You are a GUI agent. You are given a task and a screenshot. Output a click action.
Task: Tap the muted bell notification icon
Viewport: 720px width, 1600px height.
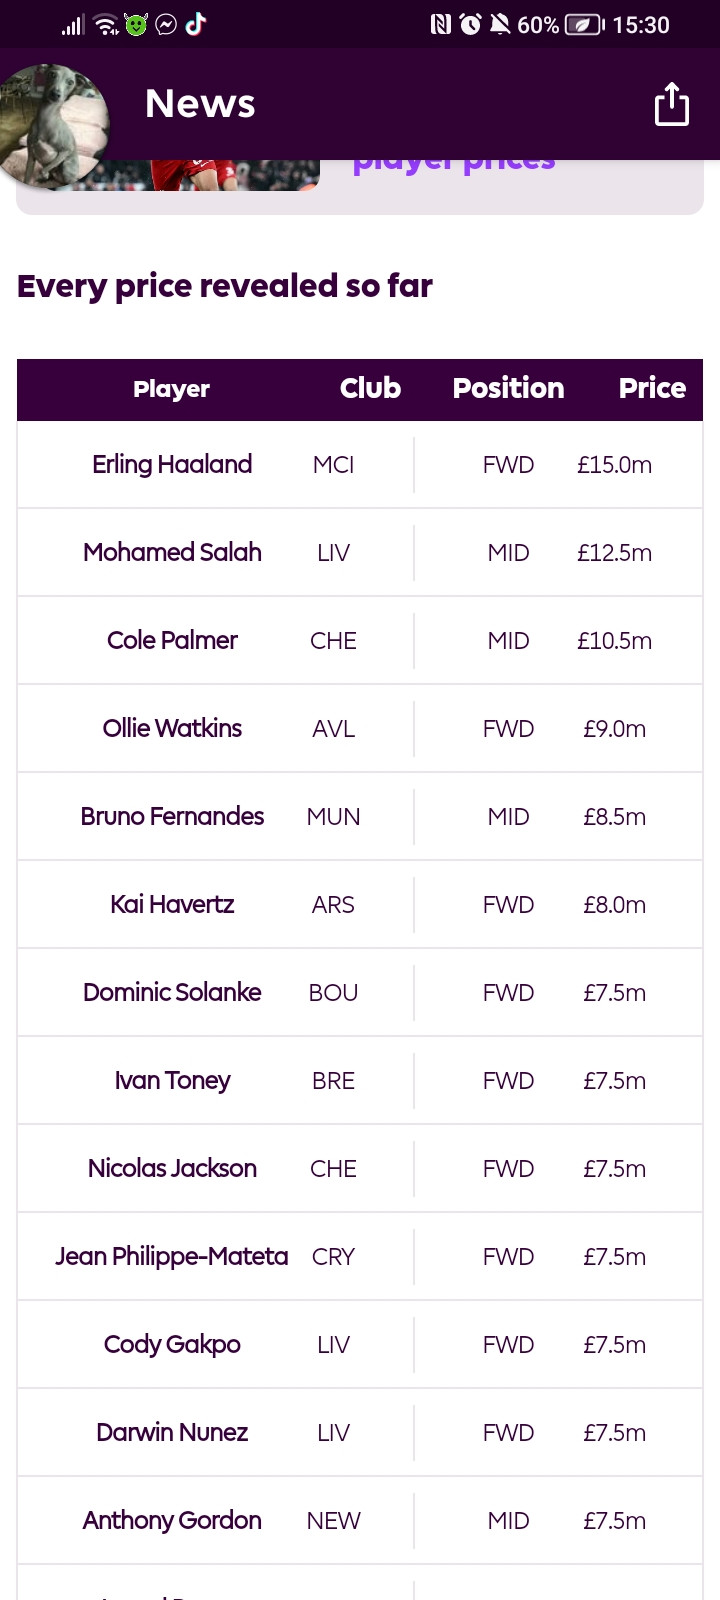coord(500,24)
